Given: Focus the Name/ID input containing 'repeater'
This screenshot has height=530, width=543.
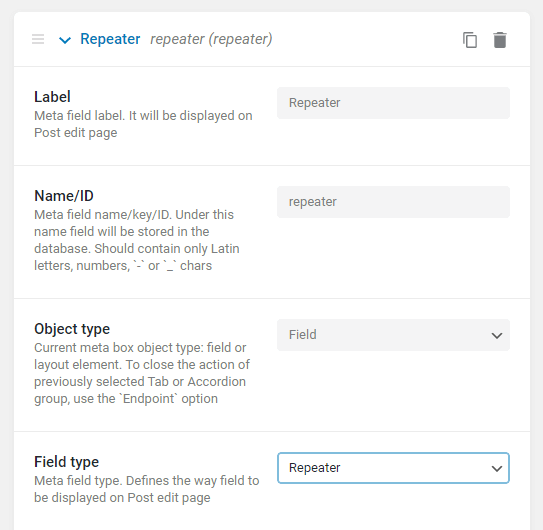Looking at the screenshot, I should click(x=393, y=202).
